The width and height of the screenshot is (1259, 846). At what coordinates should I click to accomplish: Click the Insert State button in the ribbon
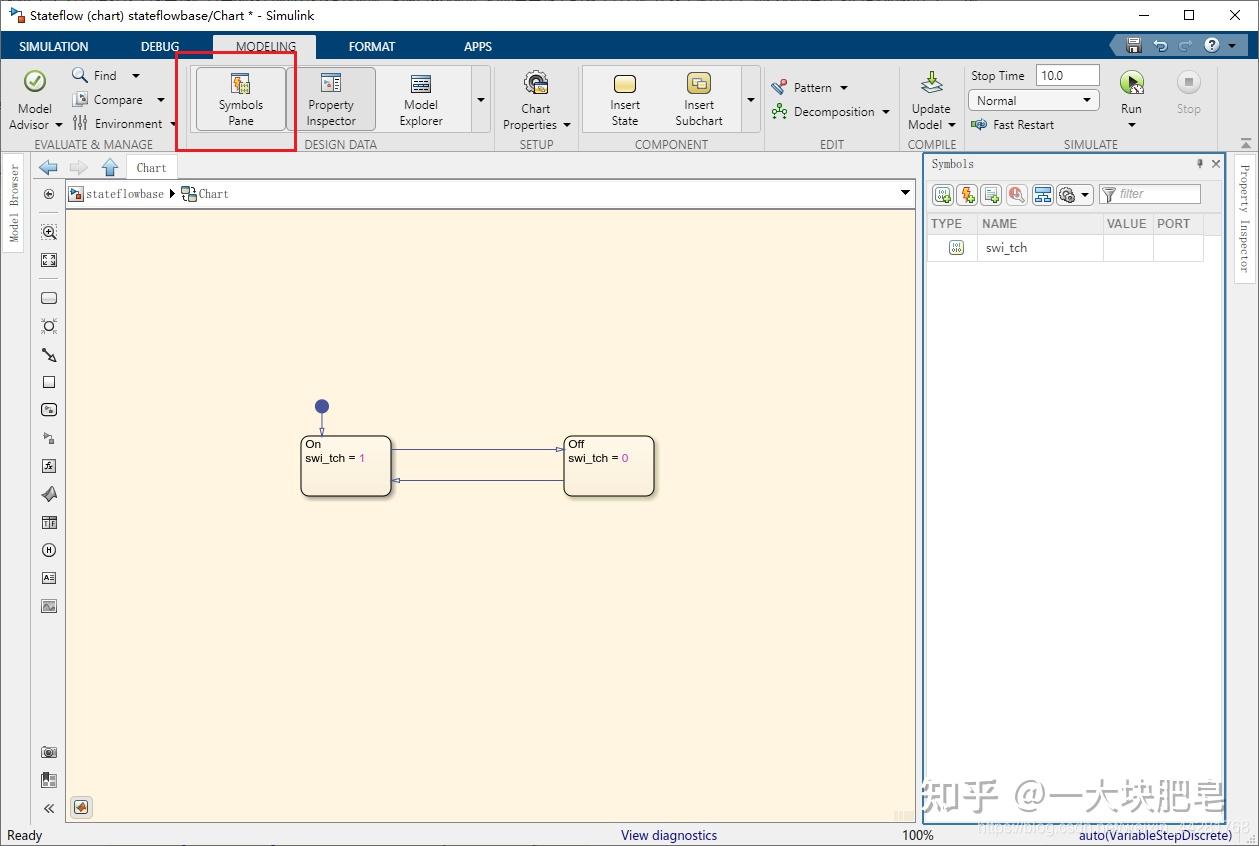623,98
